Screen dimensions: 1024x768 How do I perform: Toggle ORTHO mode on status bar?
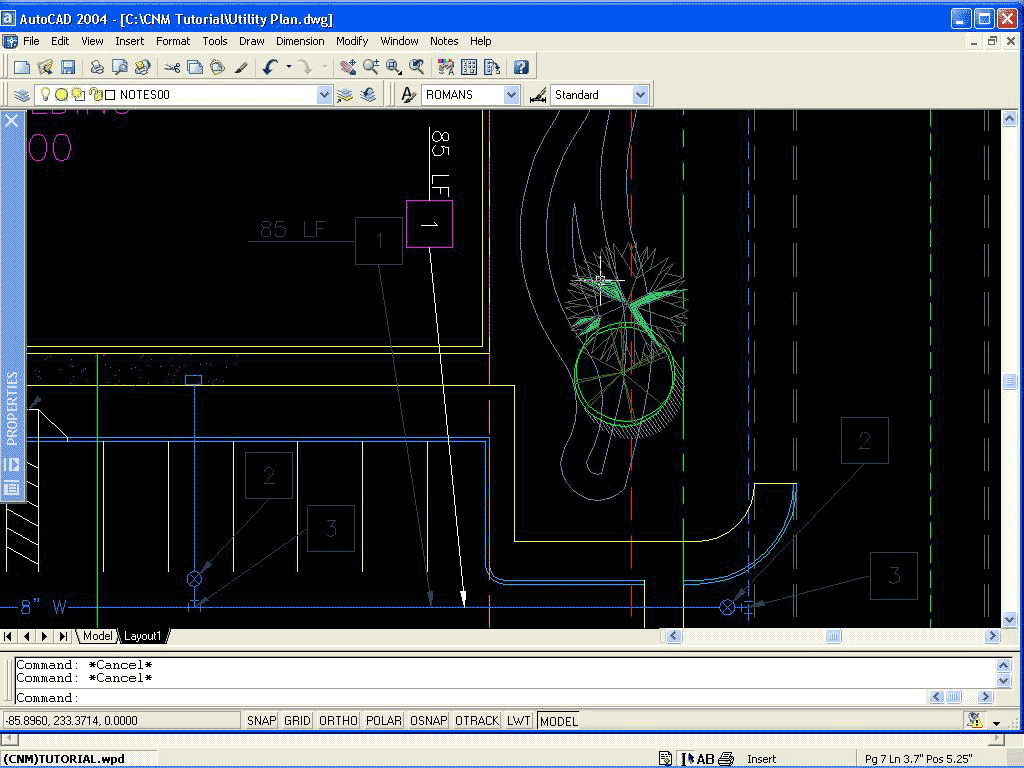click(x=338, y=720)
